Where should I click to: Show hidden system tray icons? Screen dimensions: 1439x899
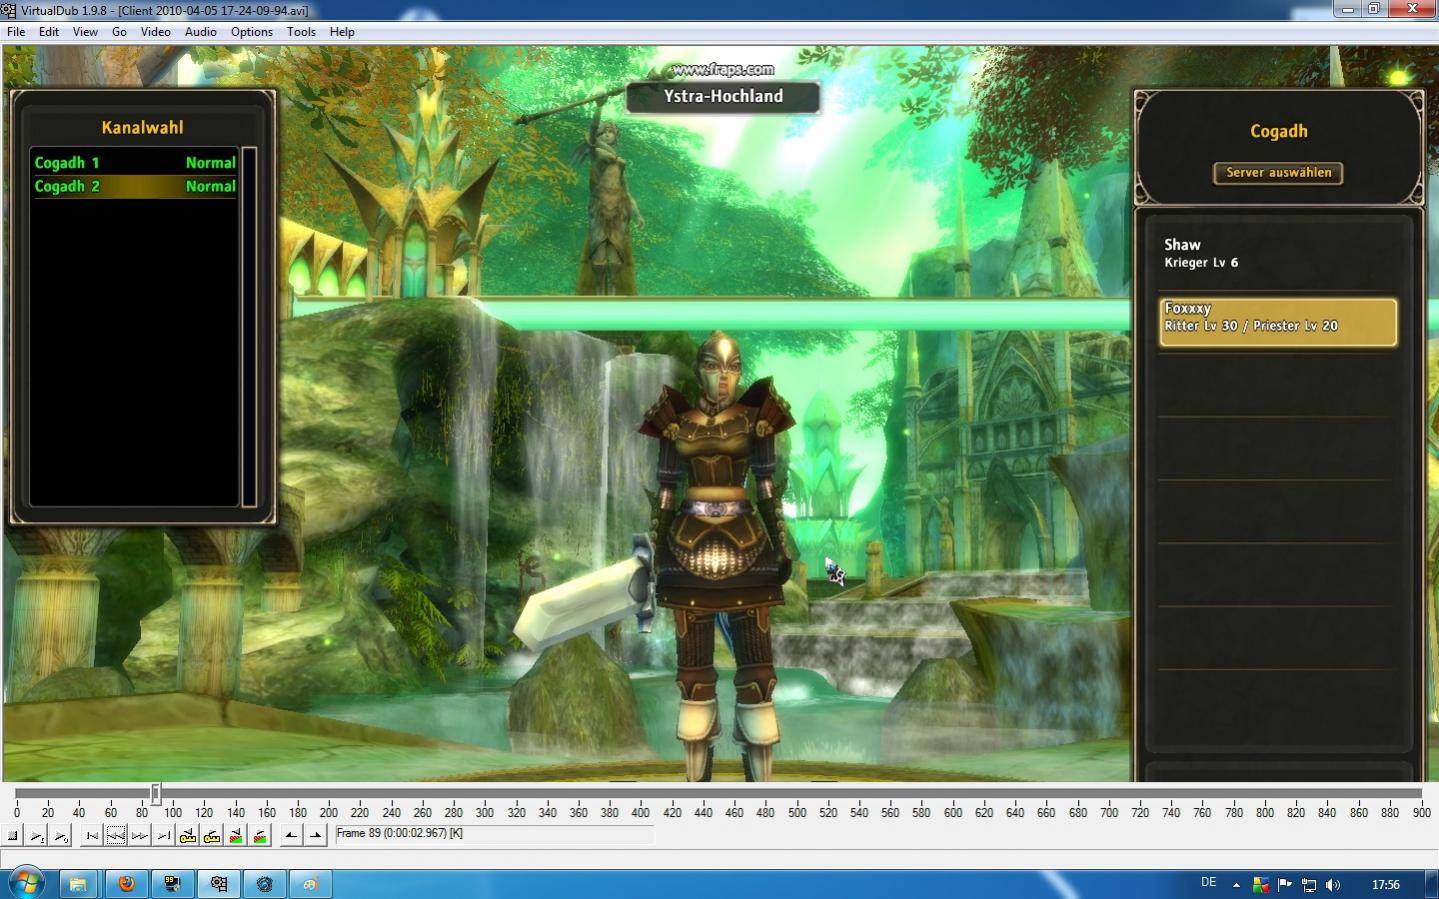(x=1236, y=885)
